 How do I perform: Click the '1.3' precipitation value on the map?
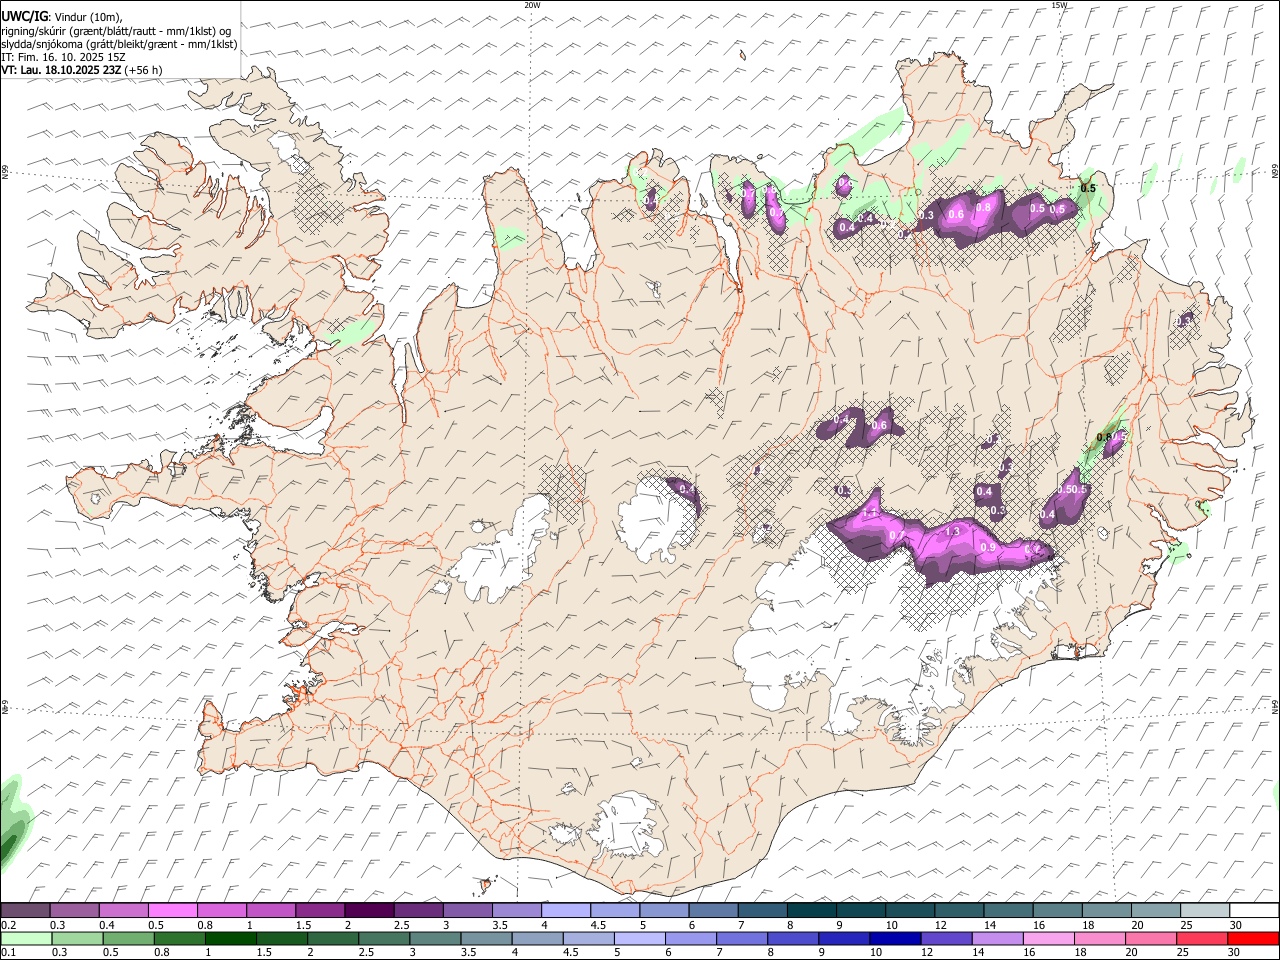[x=952, y=532]
